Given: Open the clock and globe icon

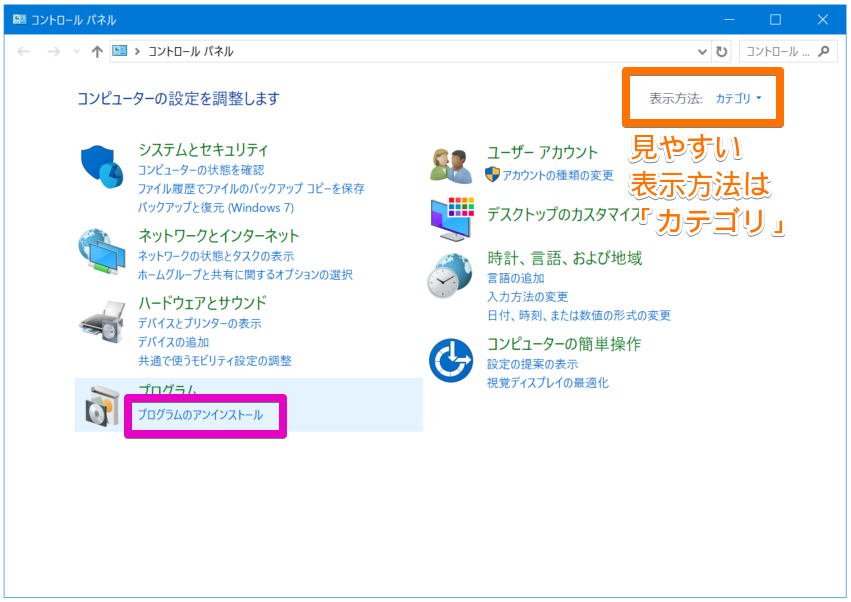Looking at the screenshot, I should pyautogui.click(x=449, y=276).
